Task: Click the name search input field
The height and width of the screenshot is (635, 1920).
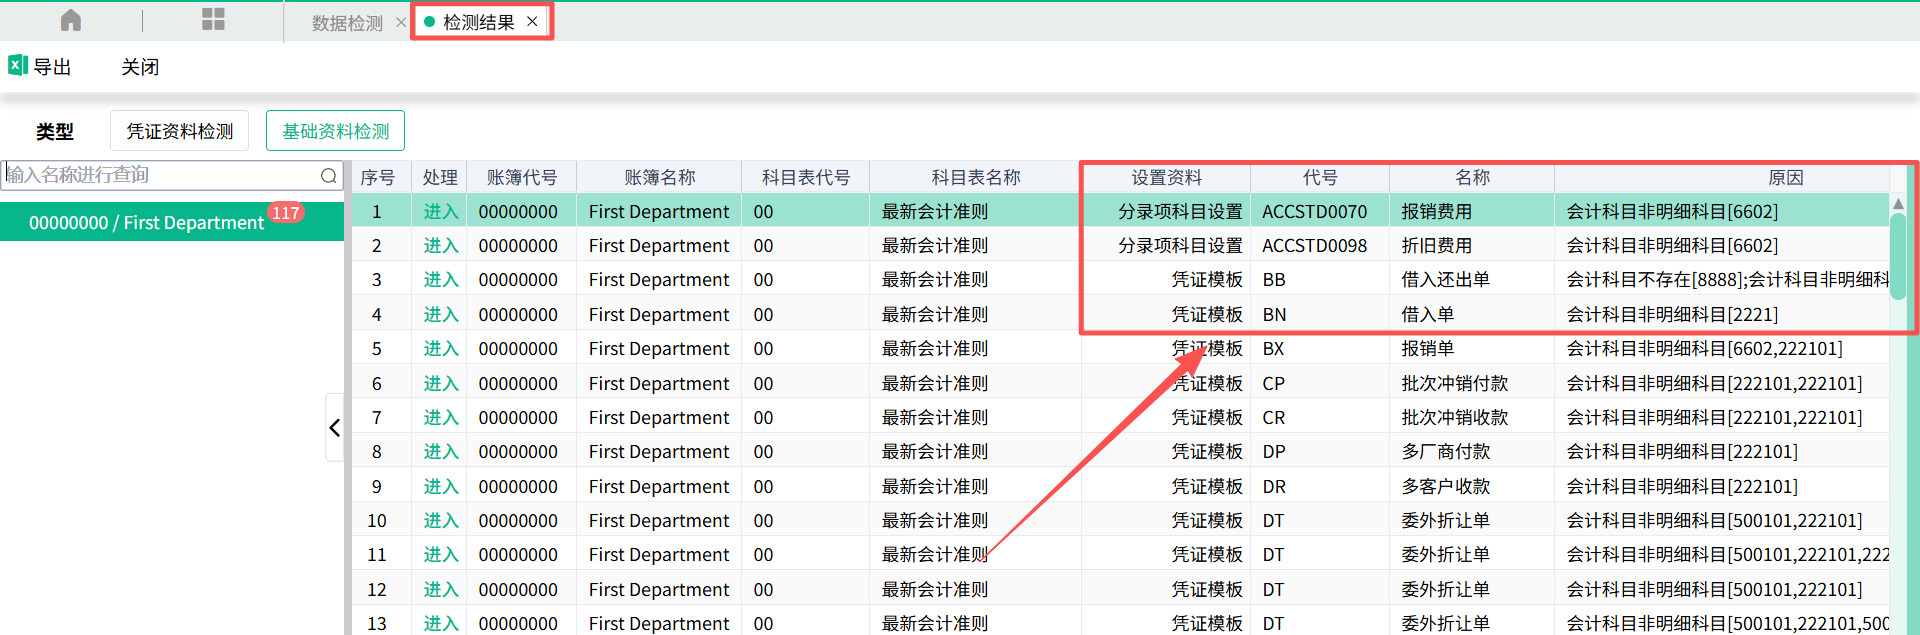Action: click(160, 175)
